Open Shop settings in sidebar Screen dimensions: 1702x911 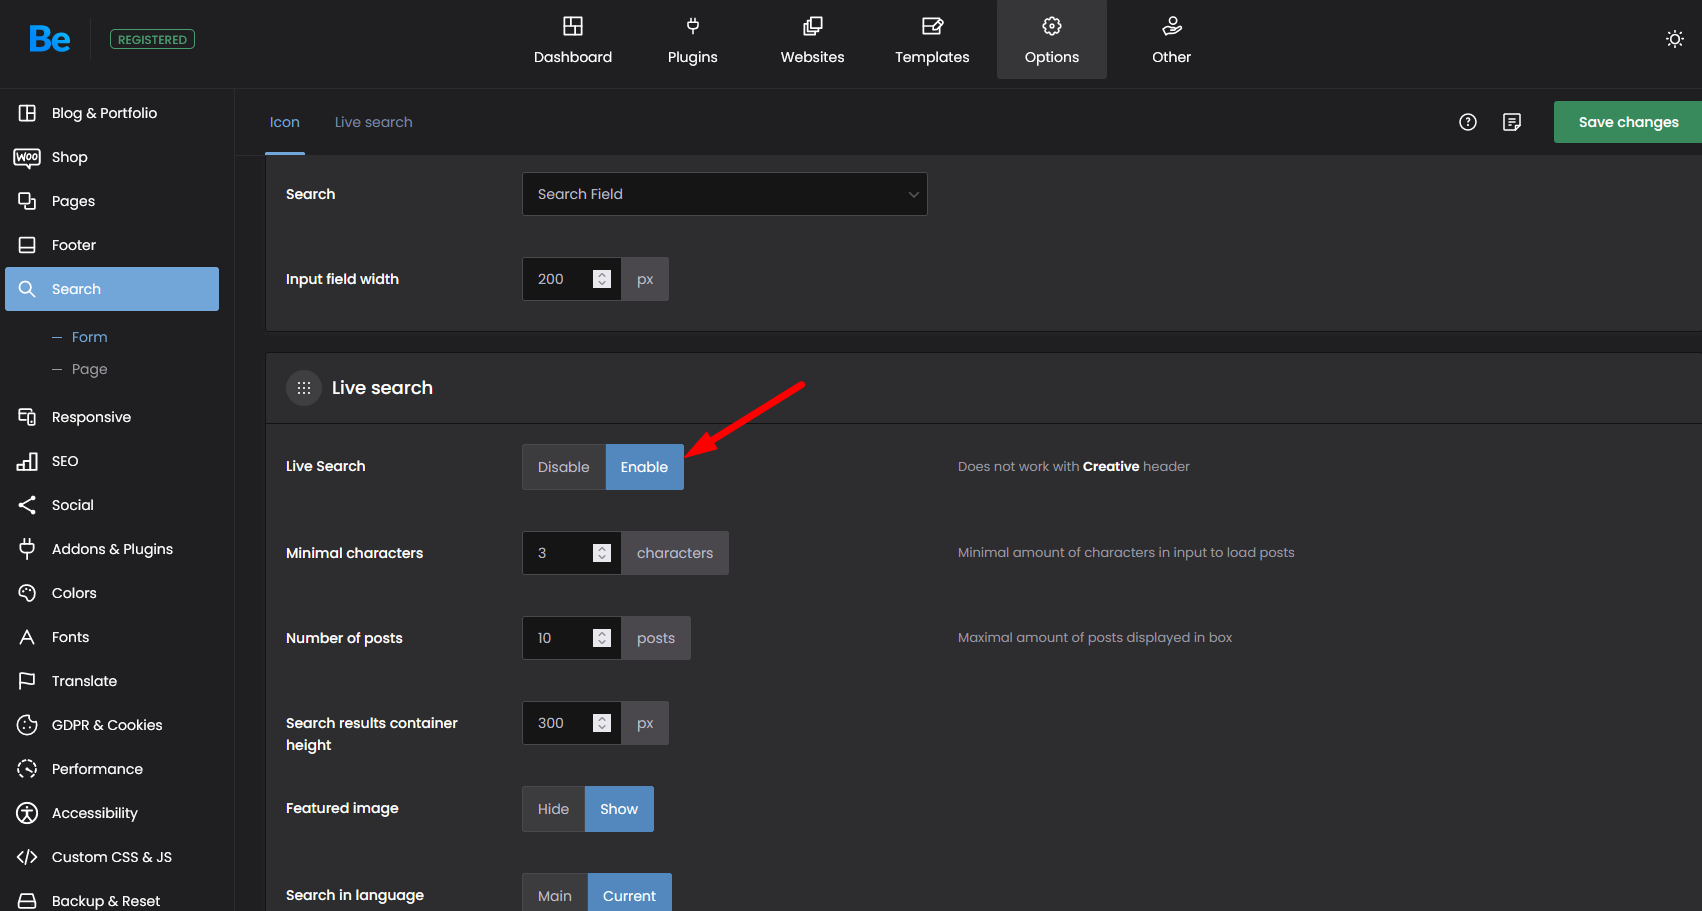point(112,157)
